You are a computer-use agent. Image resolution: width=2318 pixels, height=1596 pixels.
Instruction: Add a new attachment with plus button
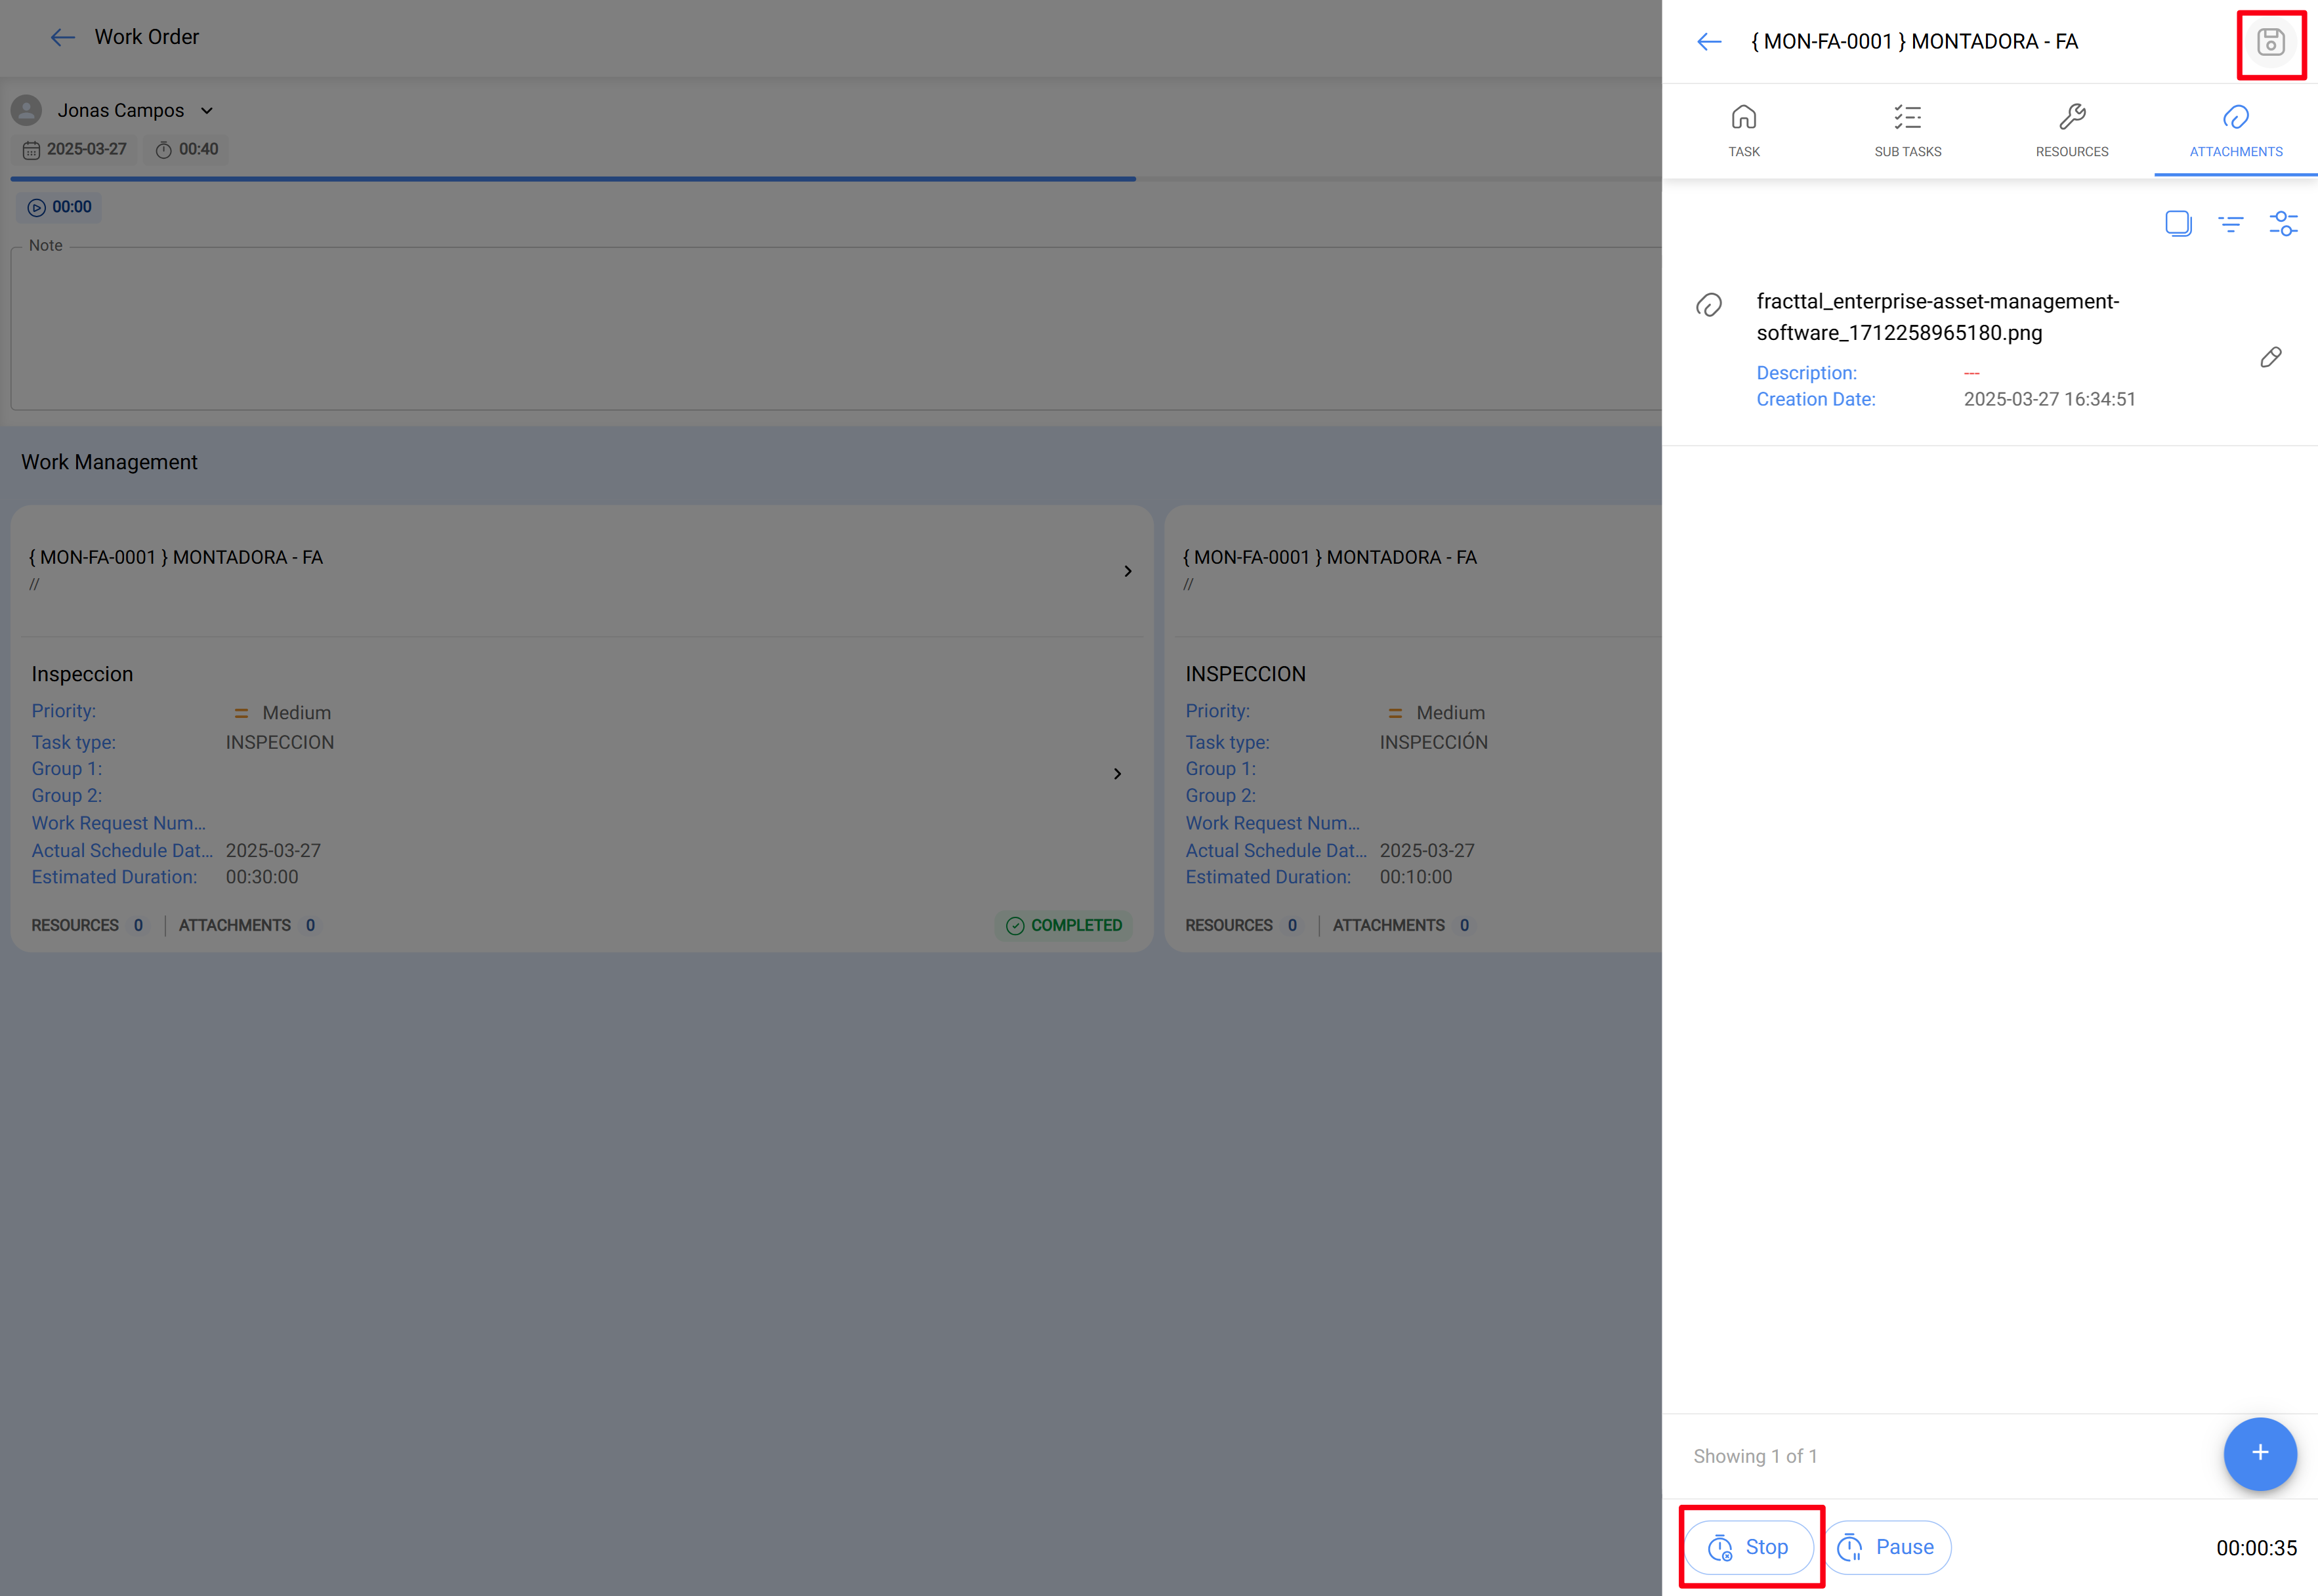pyautogui.click(x=2259, y=1453)
